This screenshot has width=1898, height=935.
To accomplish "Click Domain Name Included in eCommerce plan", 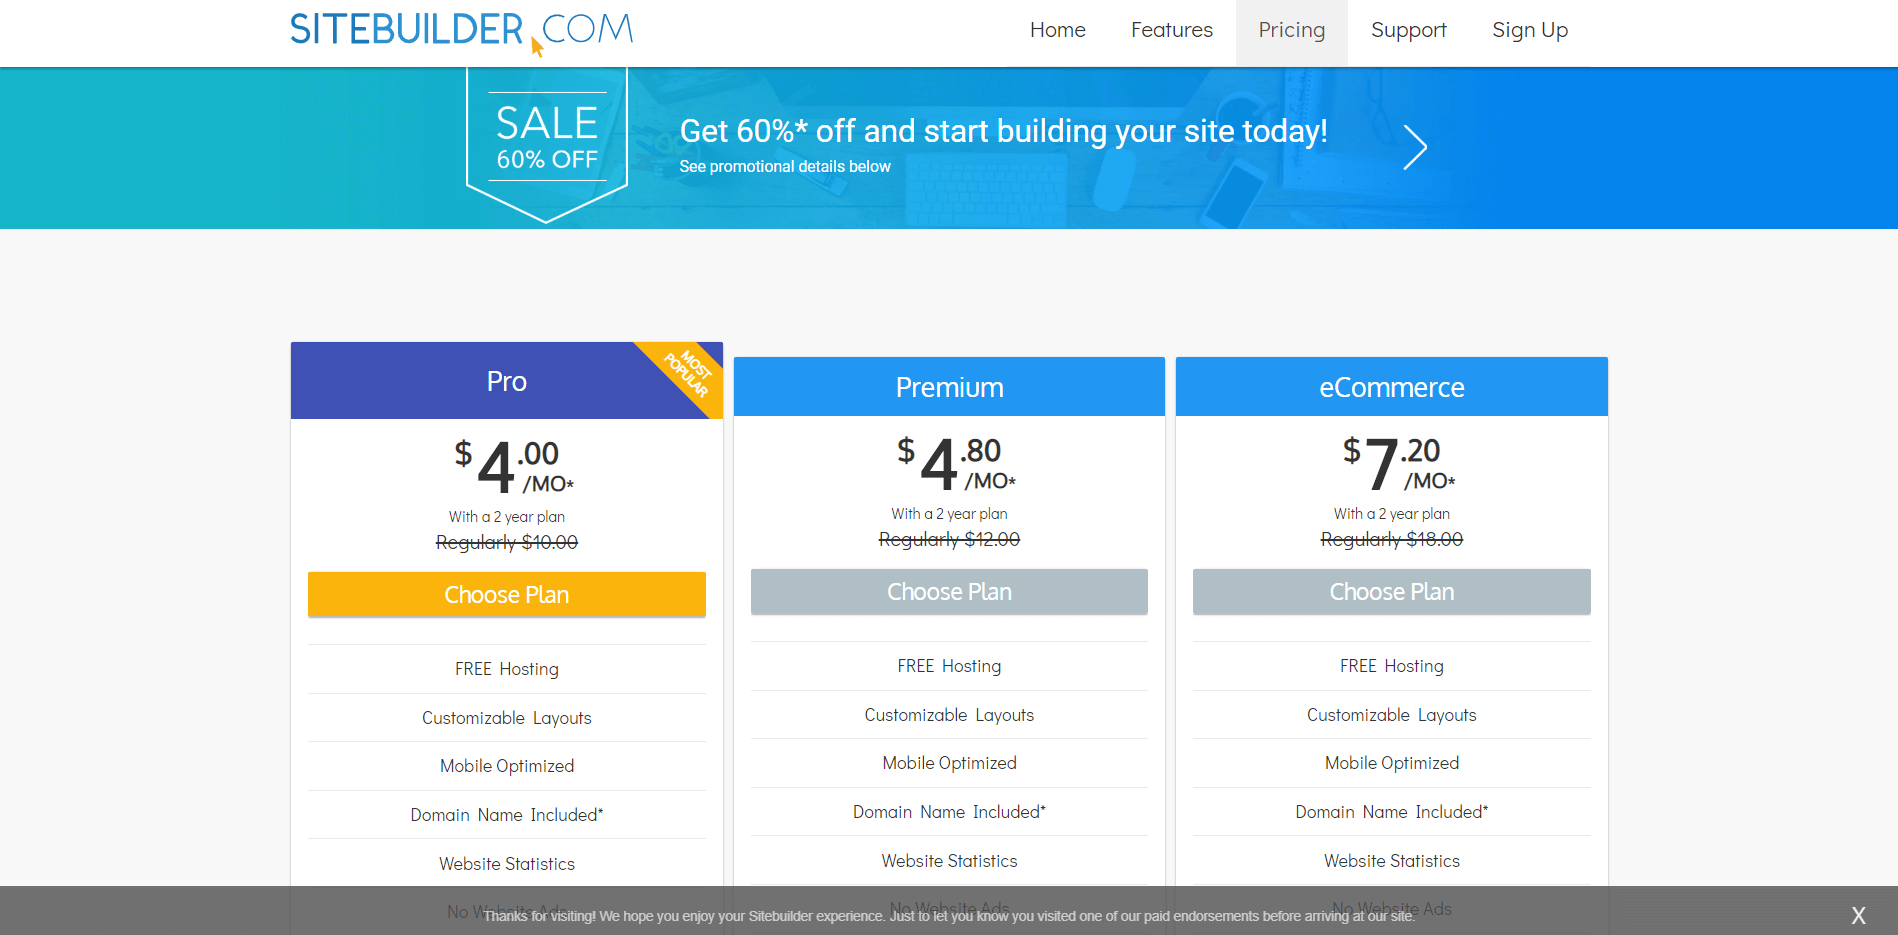I will [x=1391, y=812].
